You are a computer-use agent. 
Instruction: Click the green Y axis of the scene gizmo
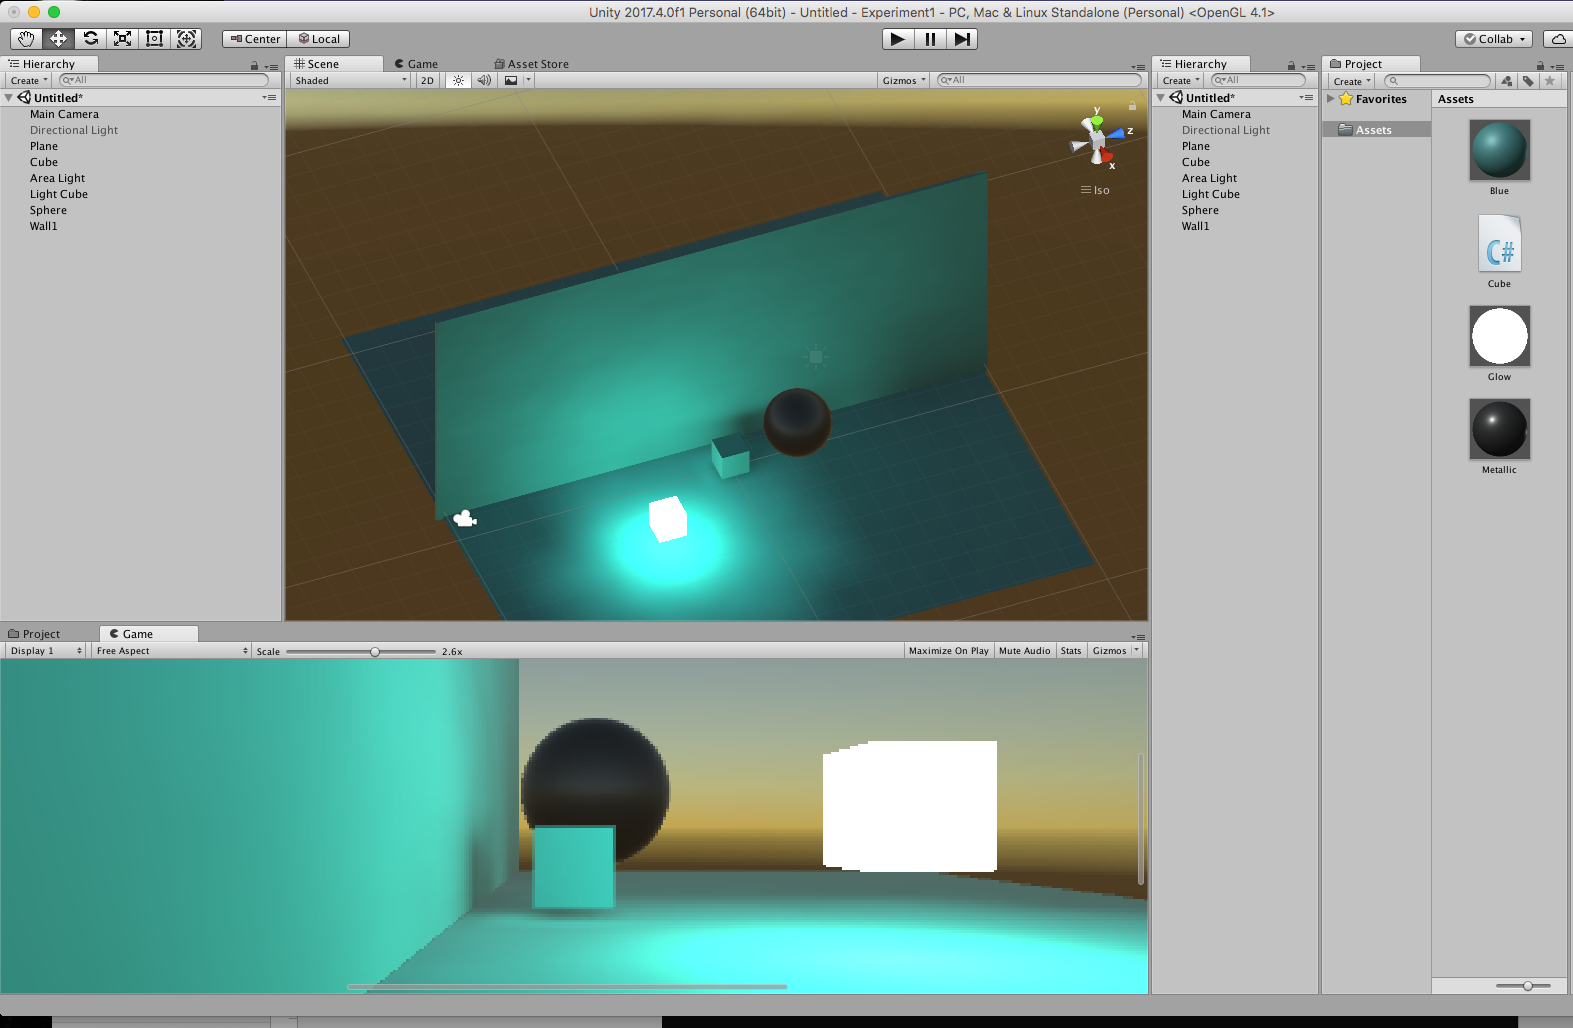point(1097,121)
